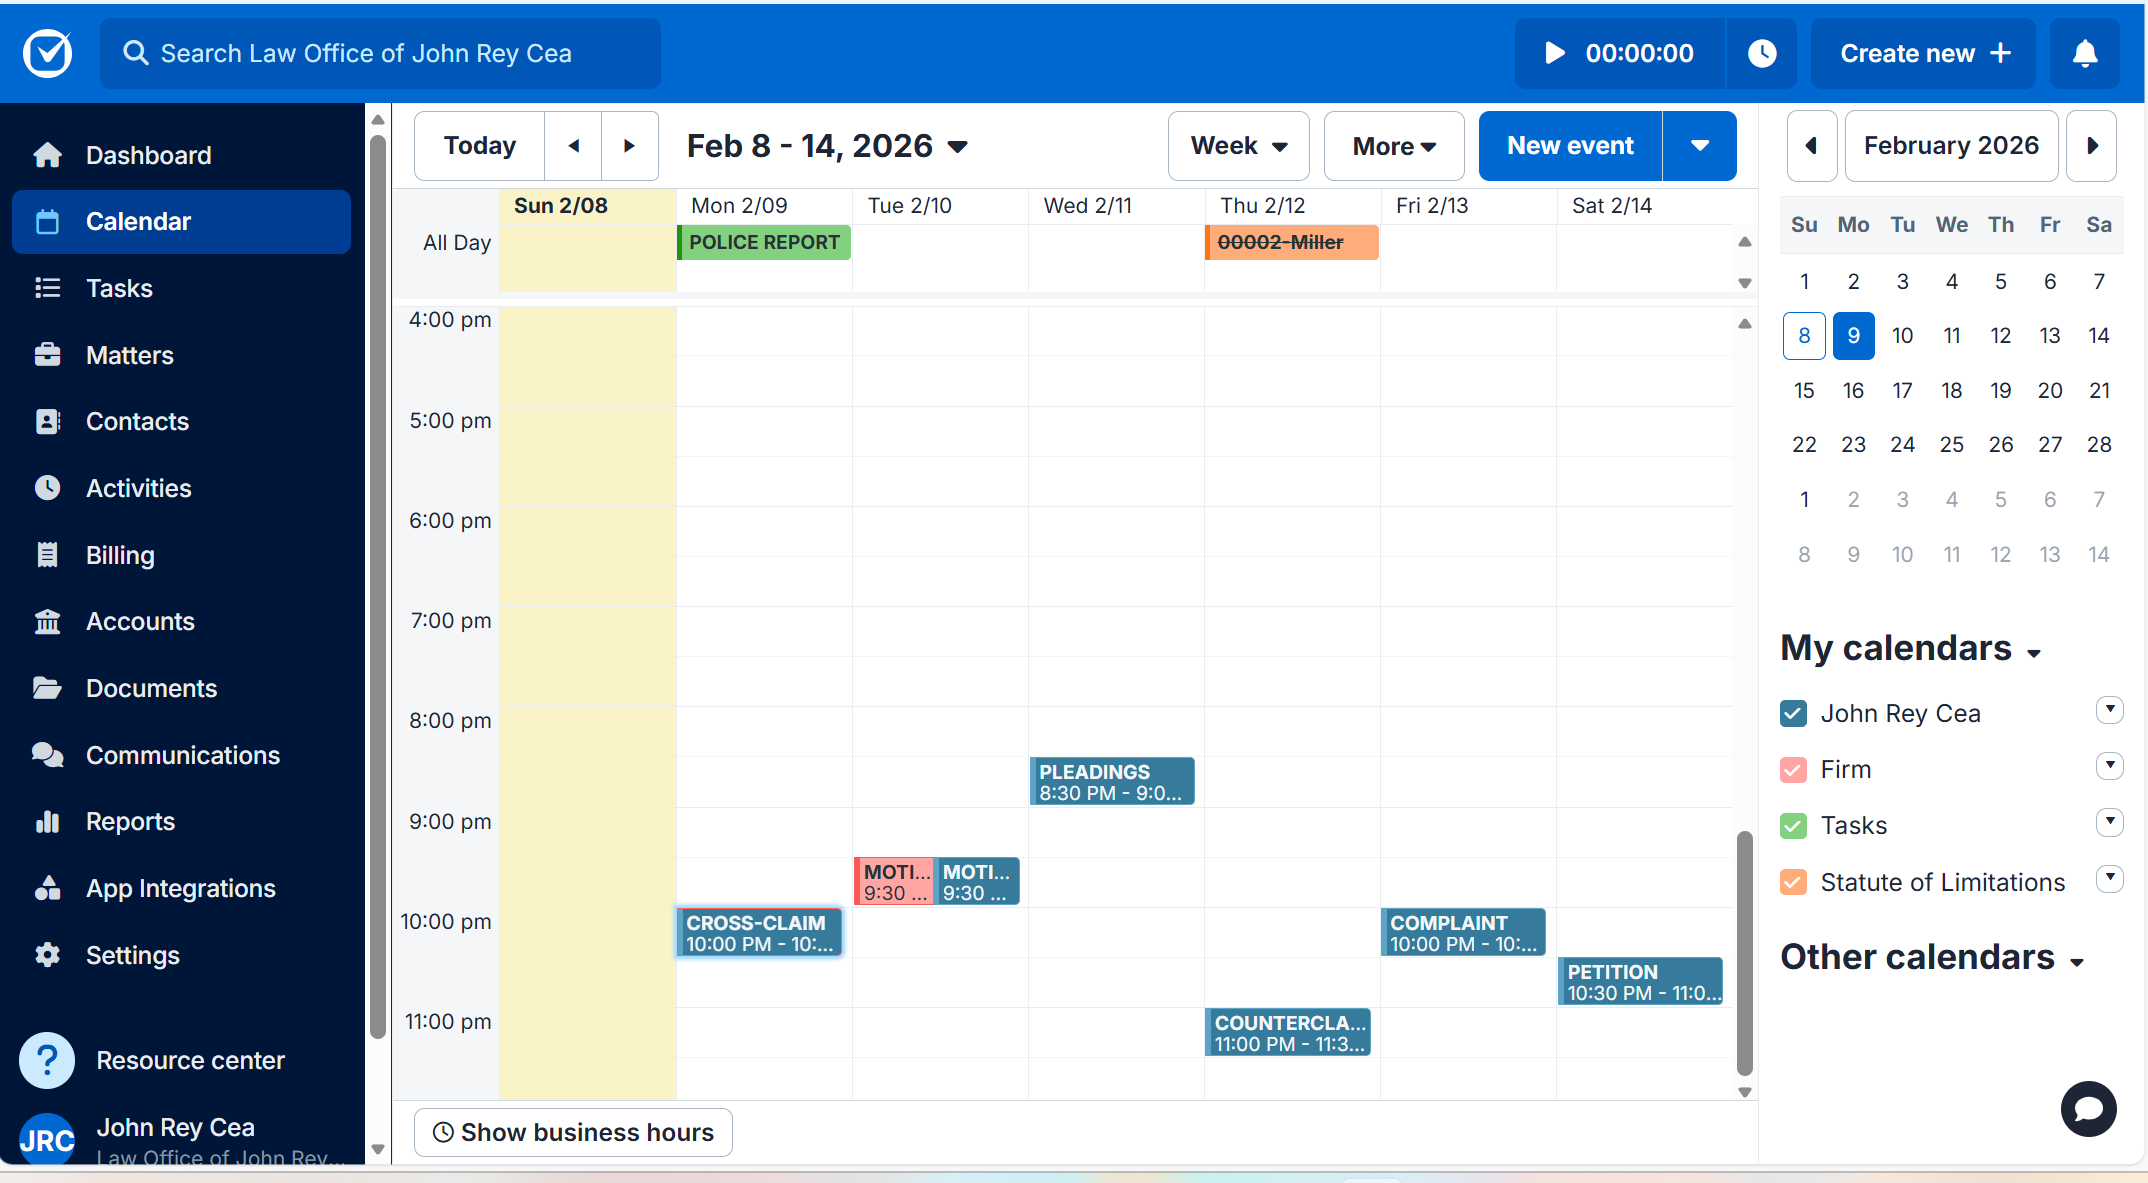2148x1183 pixels.
Task: Start the timer play button
Action: [1555, 53]
